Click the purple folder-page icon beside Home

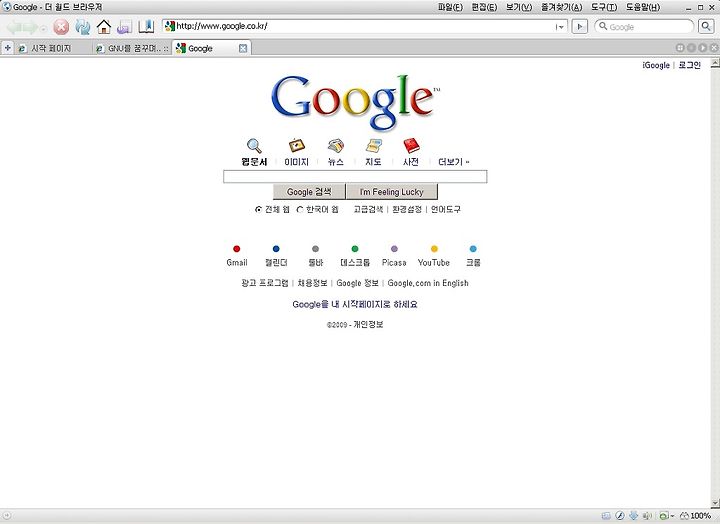click(x=124, y=27)
